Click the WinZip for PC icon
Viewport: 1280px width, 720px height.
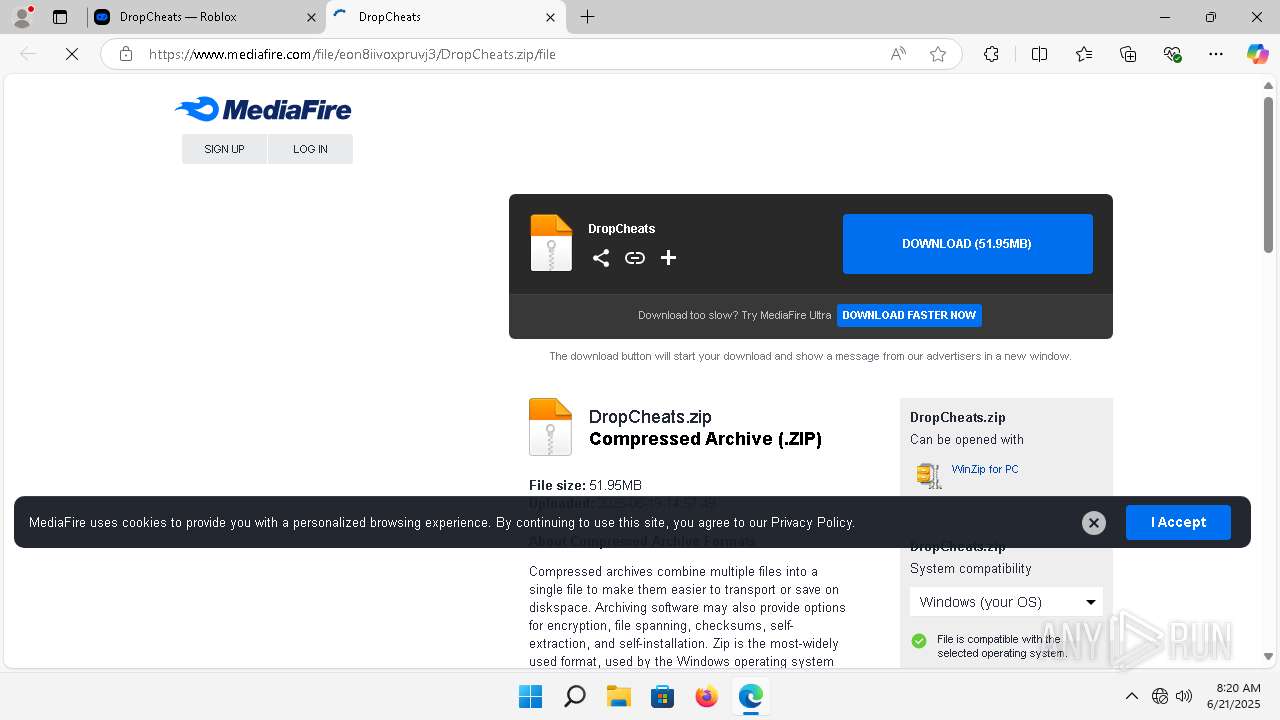pos(929,475)
